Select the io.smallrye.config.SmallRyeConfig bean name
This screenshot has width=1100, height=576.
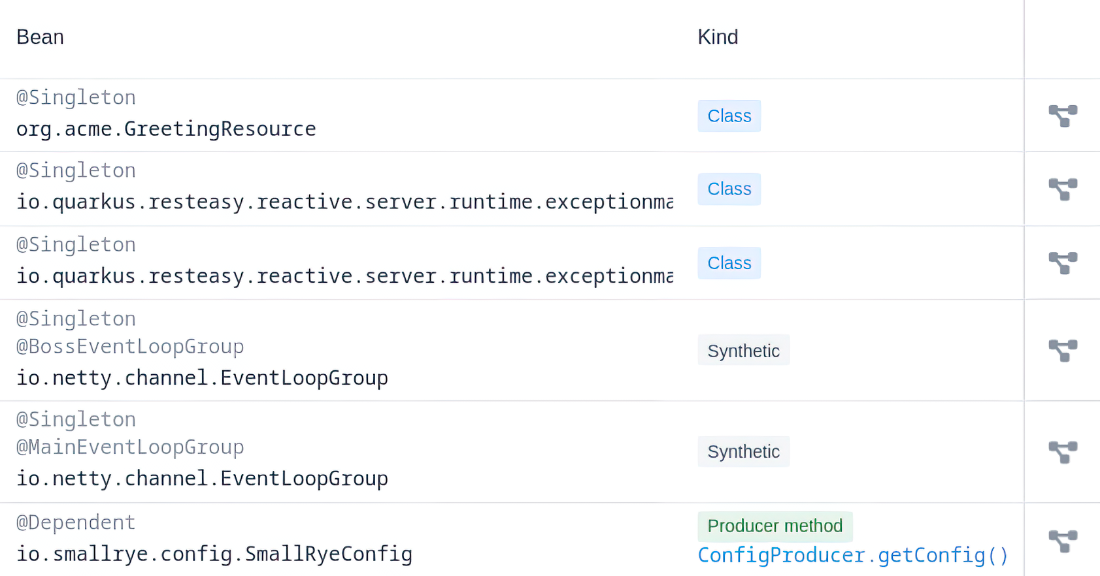[214, 554]
